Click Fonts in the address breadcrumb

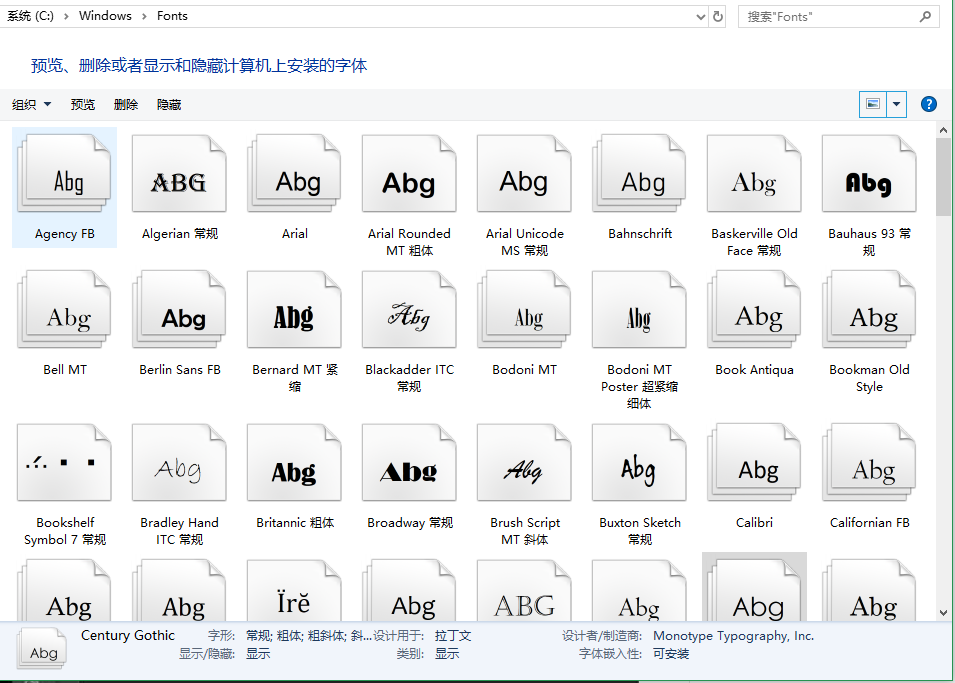pos(172,16)
